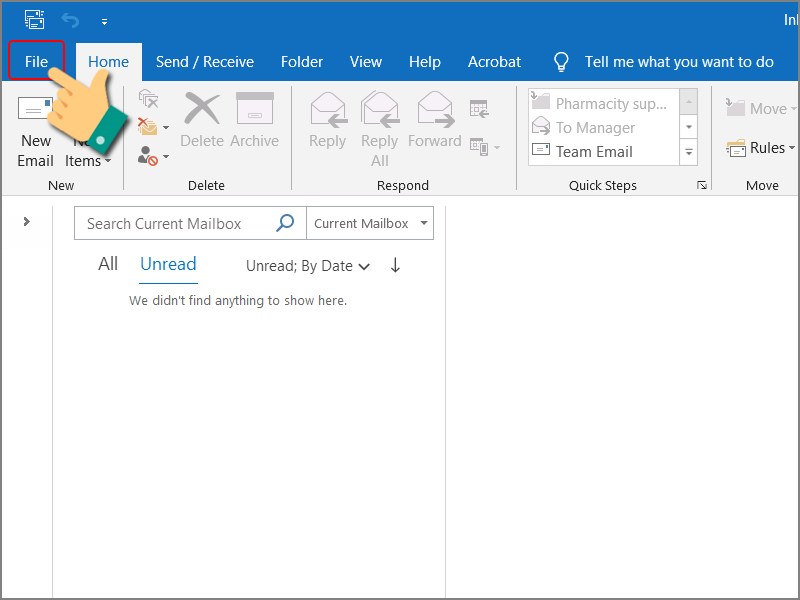The image size is (800, 600).
Task: Click the envelope icon beside To Manager
Action: (x=540, y=126)
